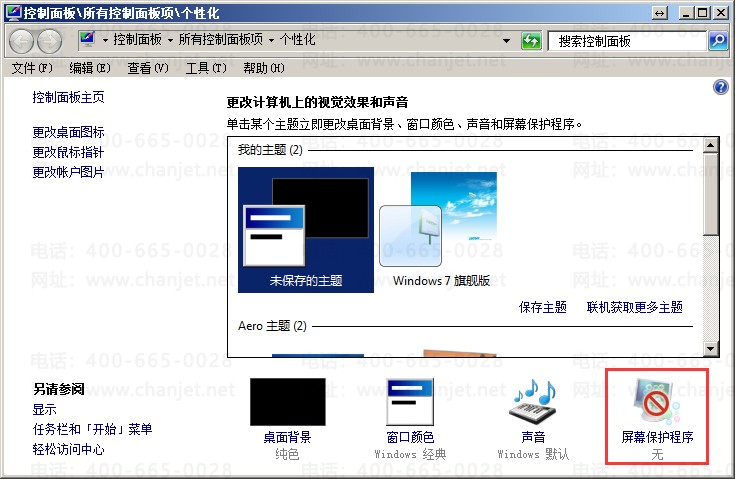Open the 查看(V) menu
The image size is (735, 479).
coord(147,68)
